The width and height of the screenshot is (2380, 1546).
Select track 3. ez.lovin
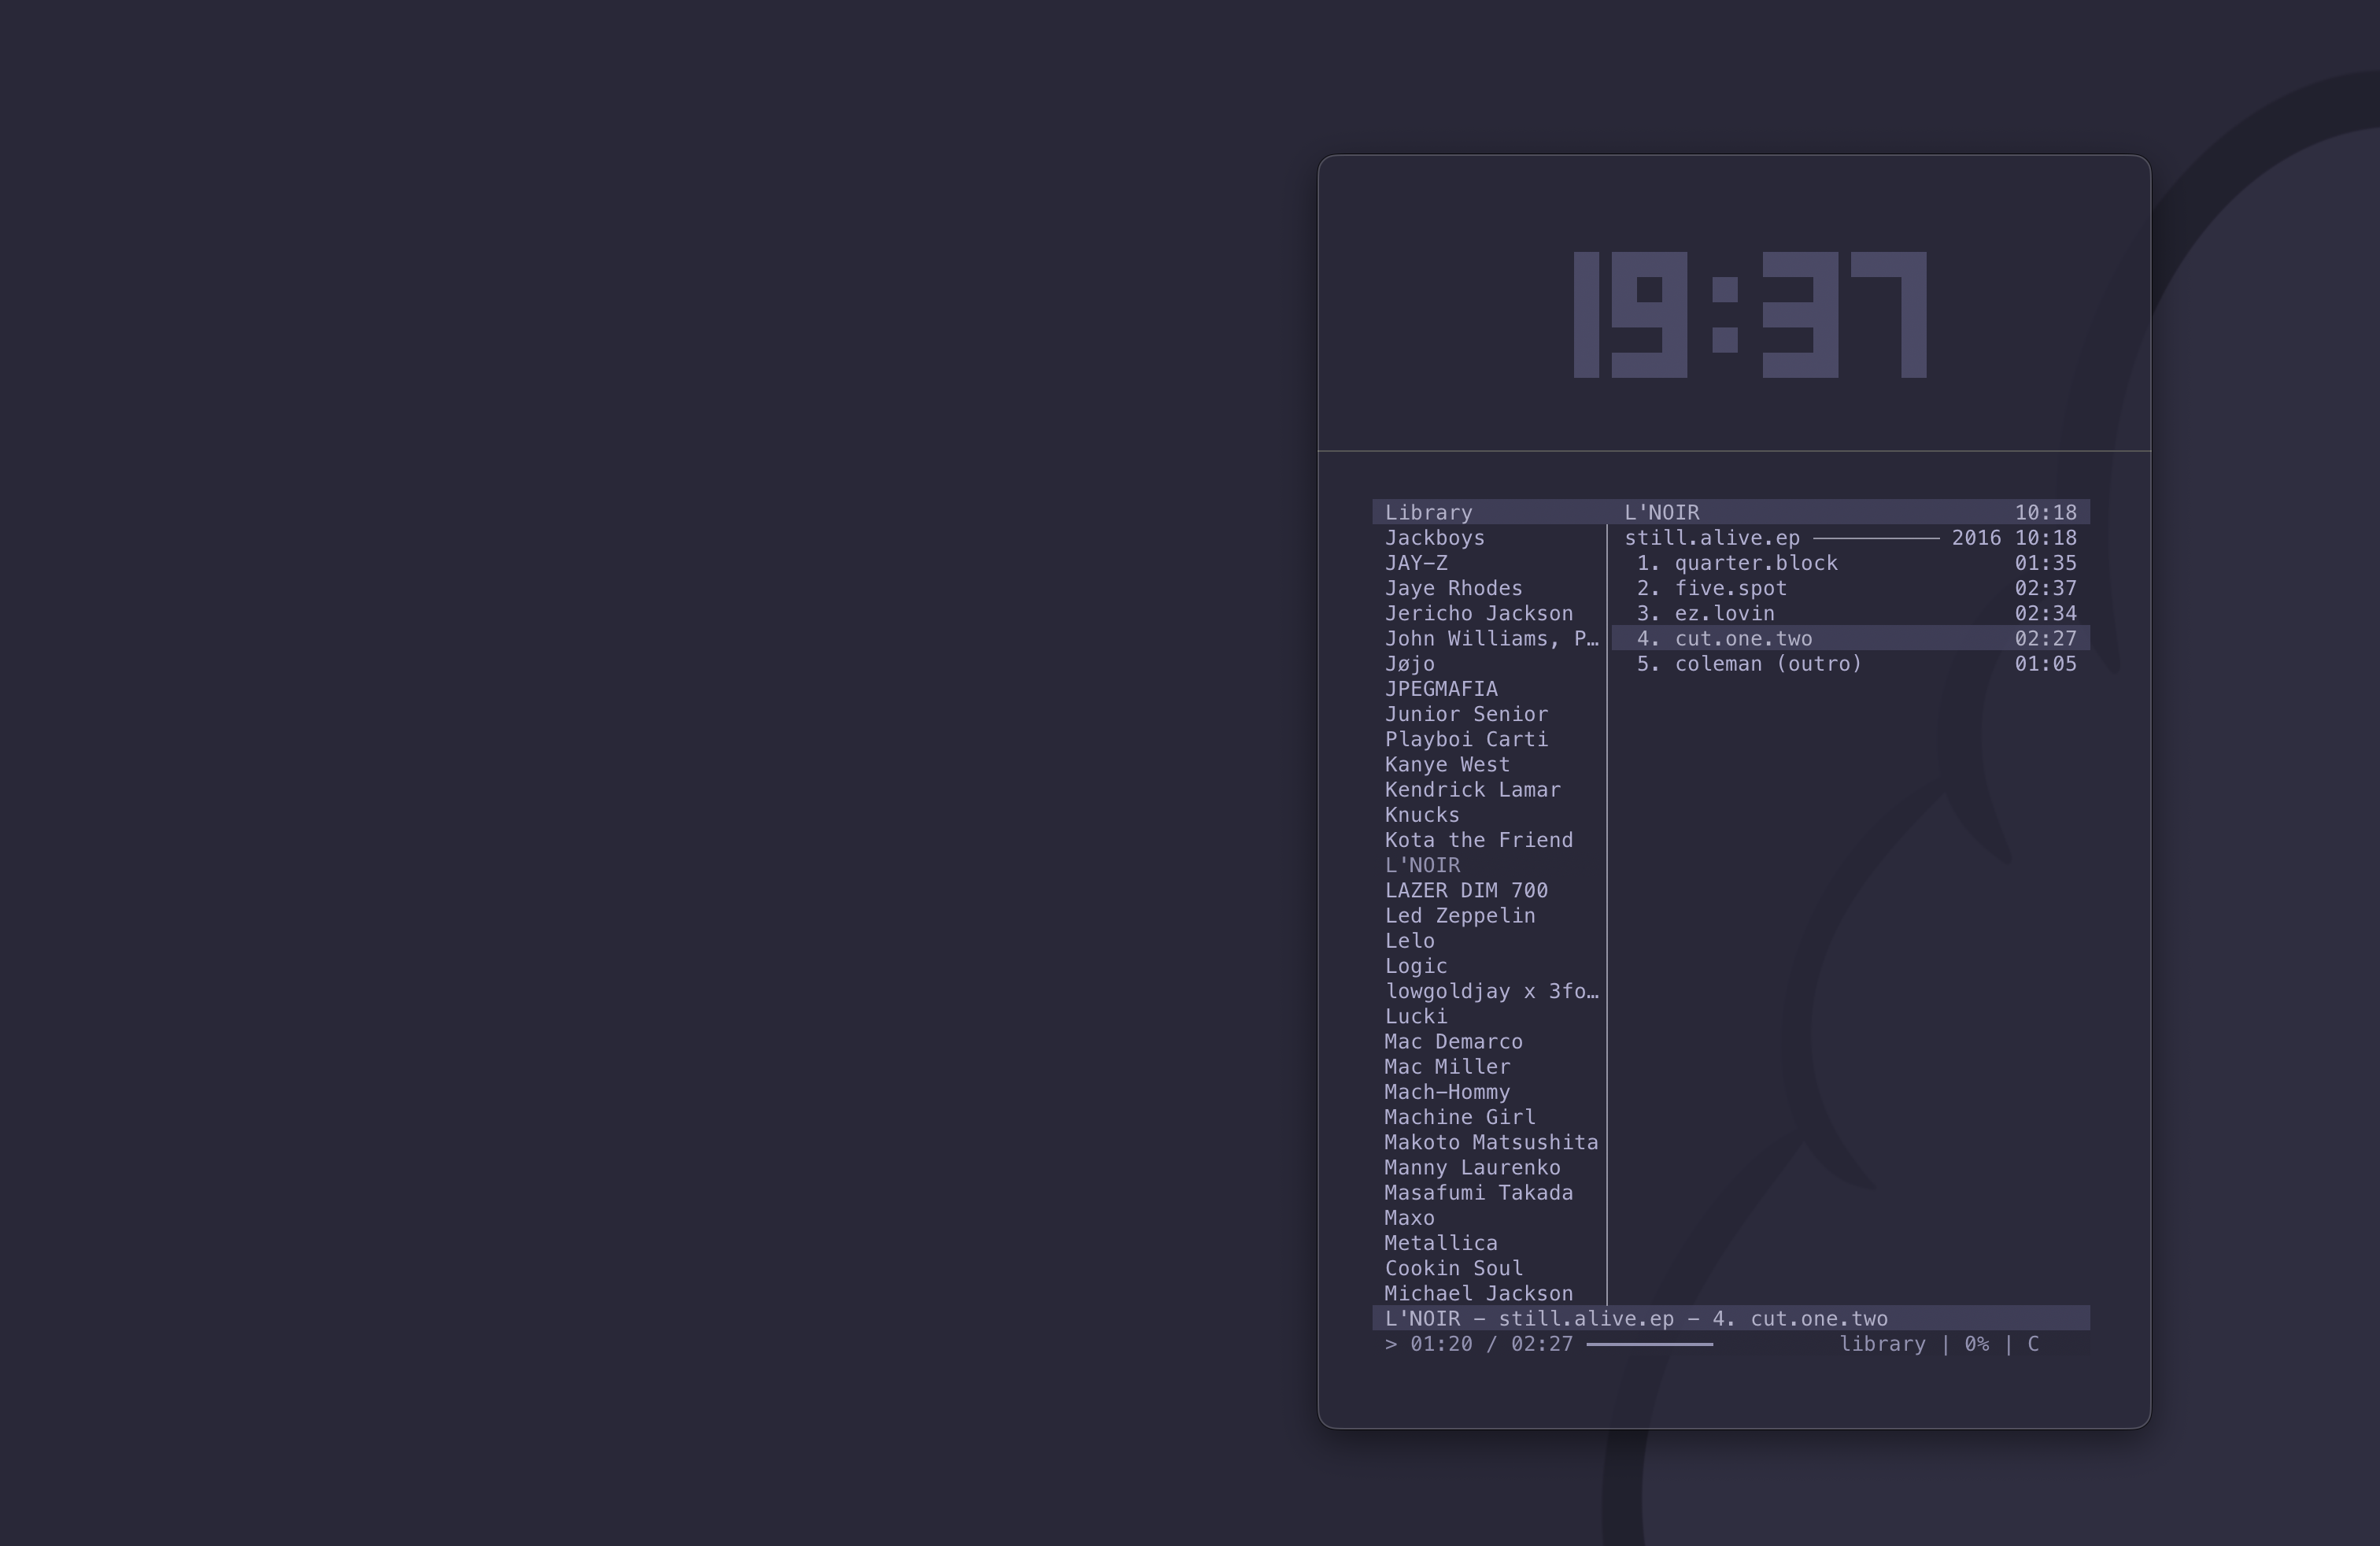coord(1850,613)
